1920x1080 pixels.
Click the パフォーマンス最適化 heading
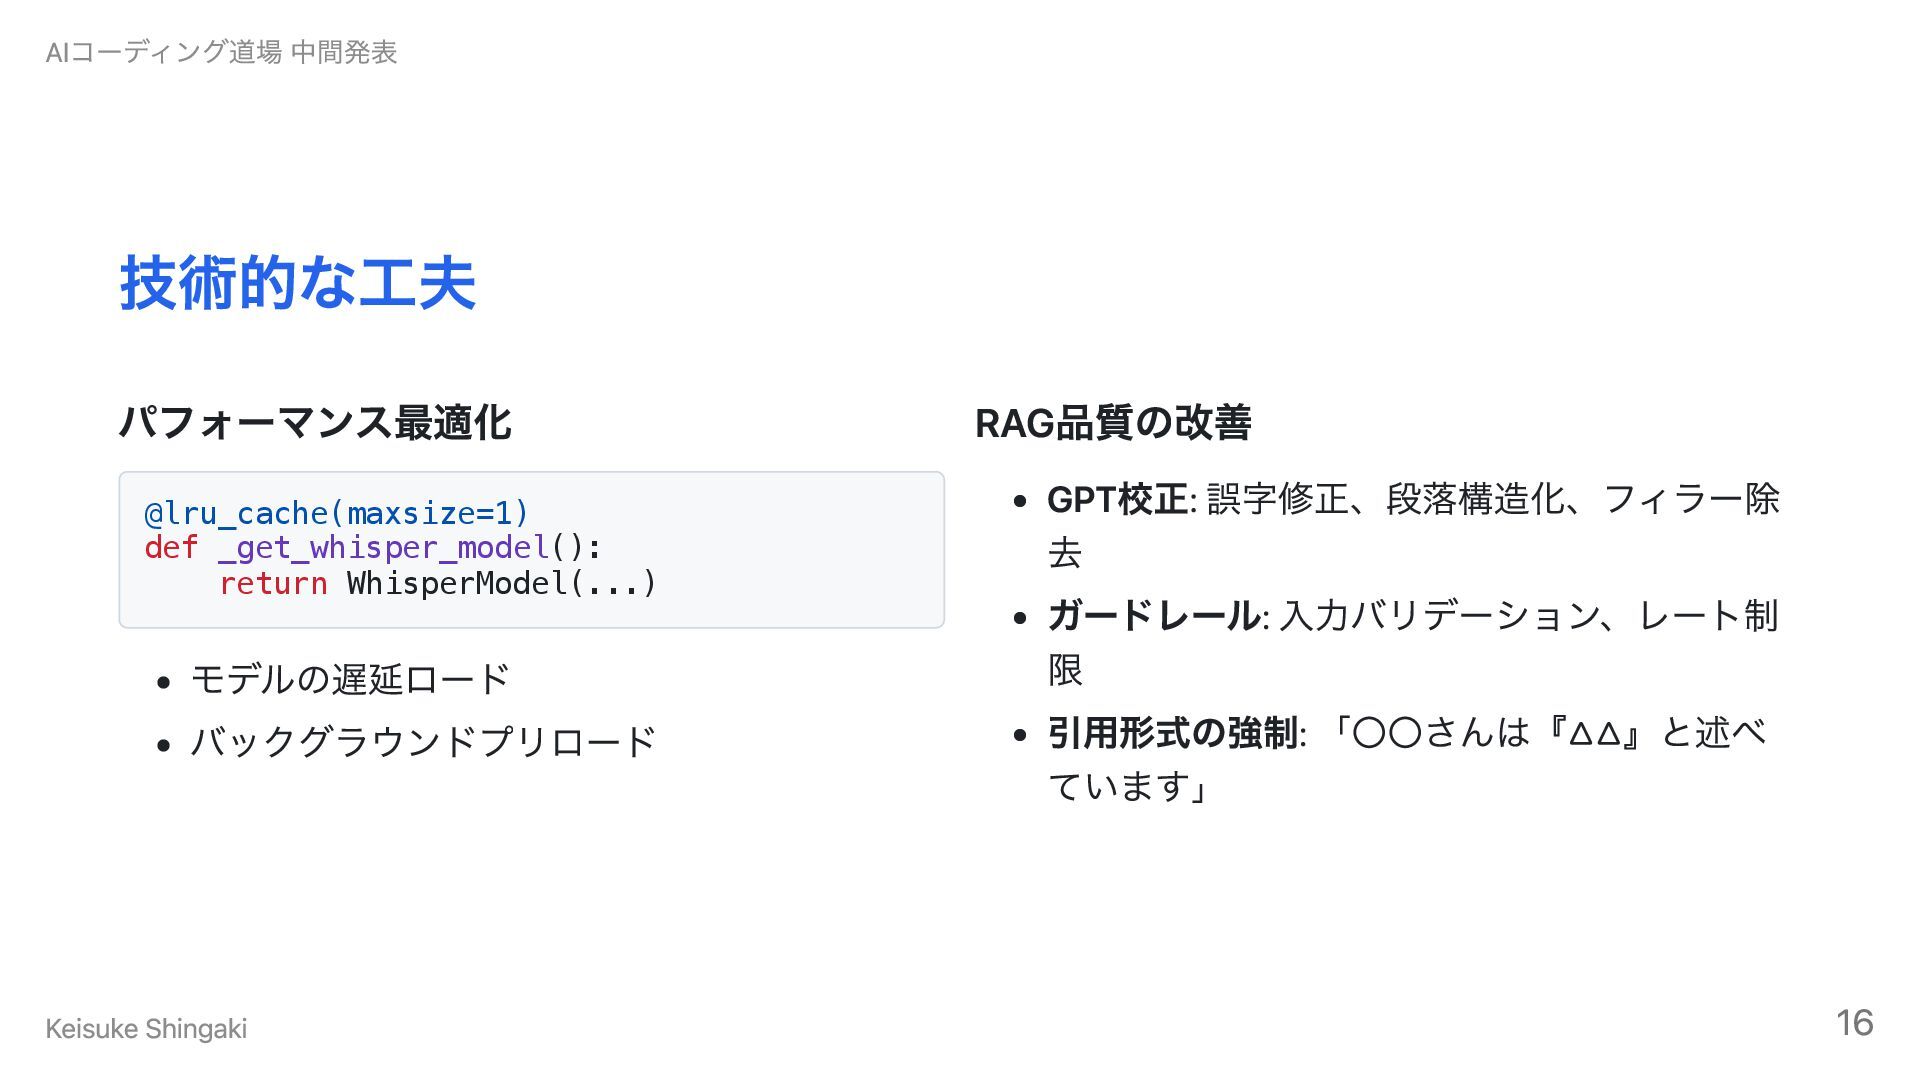(315, 422)
